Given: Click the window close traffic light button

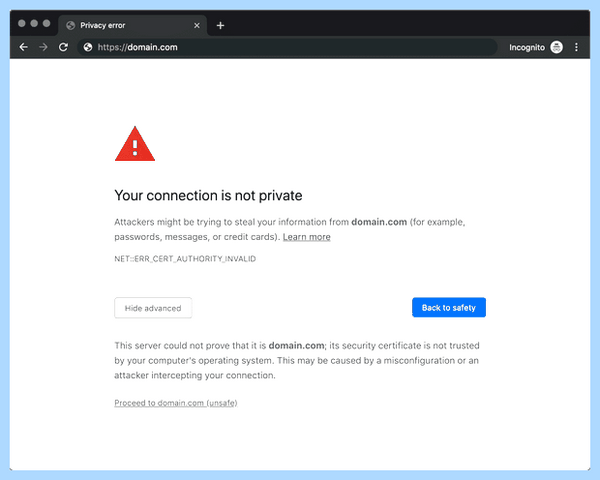Looking at the screenshot, I should tap(22, 23).
